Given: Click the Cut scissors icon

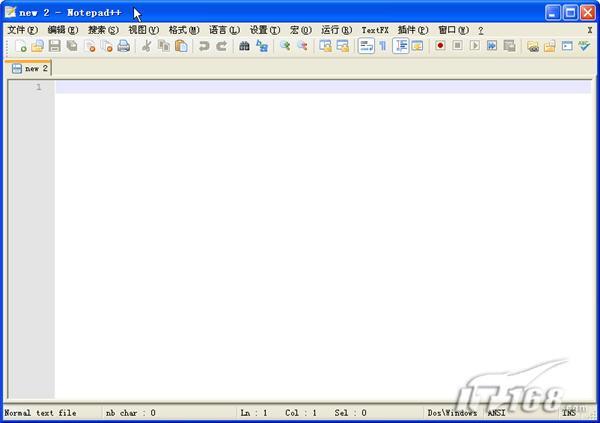Looking at the screenshot, I should (x=146, y=46).
